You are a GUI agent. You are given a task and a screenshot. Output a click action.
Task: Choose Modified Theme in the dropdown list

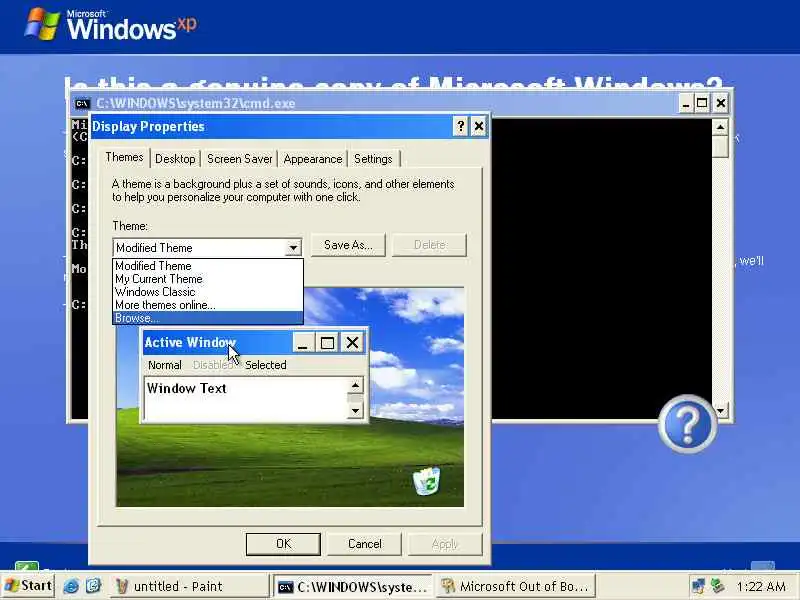point(208,266)
